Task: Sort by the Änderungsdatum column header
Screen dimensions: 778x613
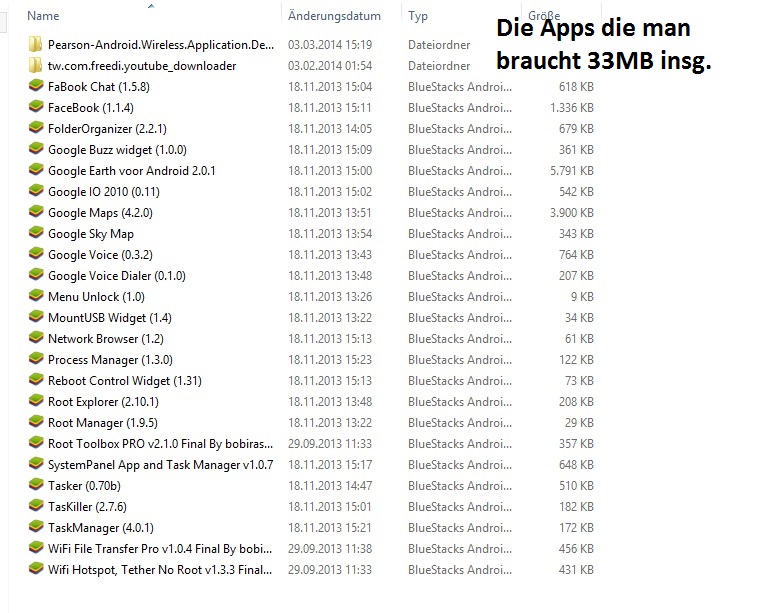Action: (x=334, y=16)
